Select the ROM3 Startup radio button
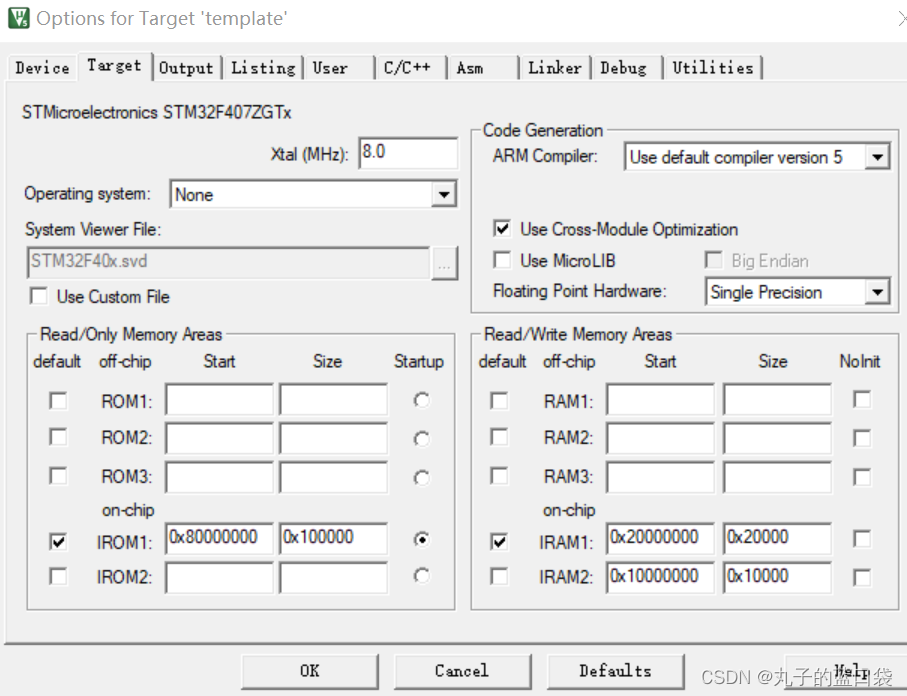This screenshot has height=696, width=907. pos(422,478)
